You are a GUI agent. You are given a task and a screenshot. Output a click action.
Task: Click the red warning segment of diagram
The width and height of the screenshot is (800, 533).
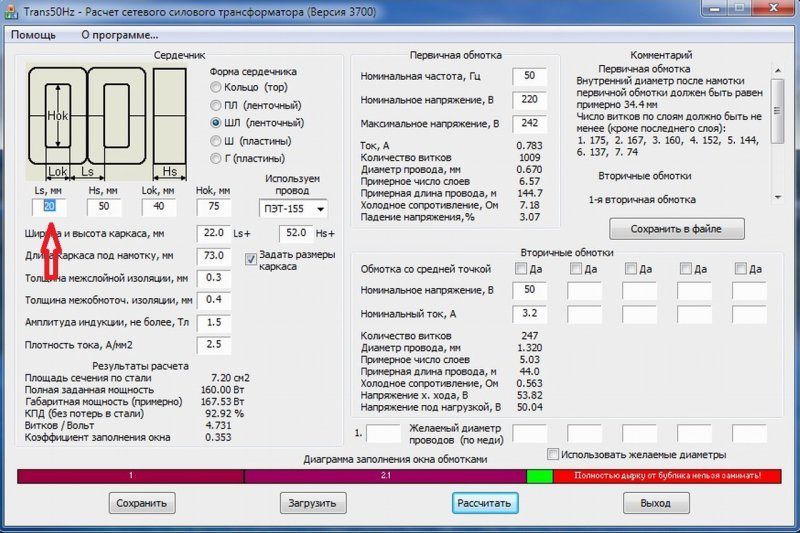coord(667,476)
